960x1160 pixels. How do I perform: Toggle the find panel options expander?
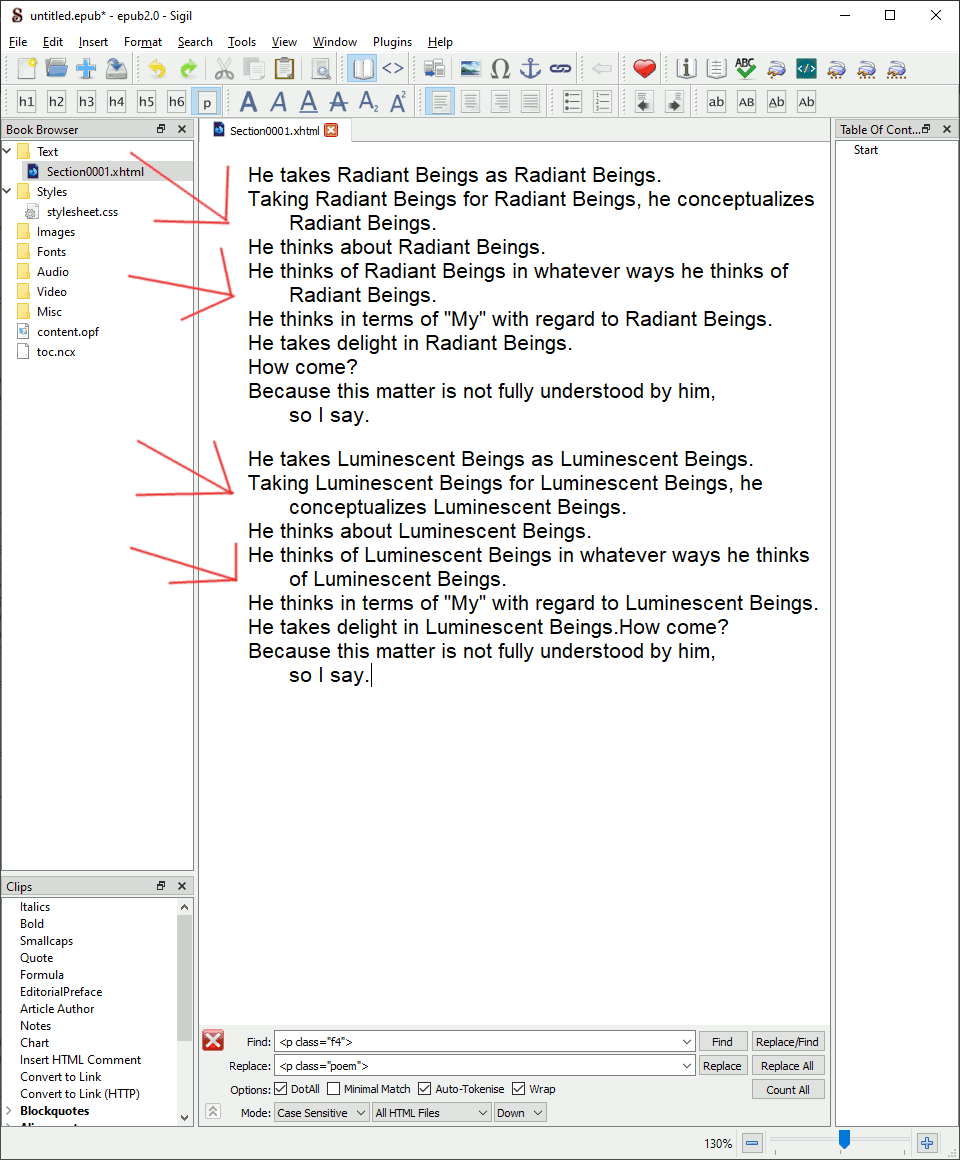coord(213,1111)
